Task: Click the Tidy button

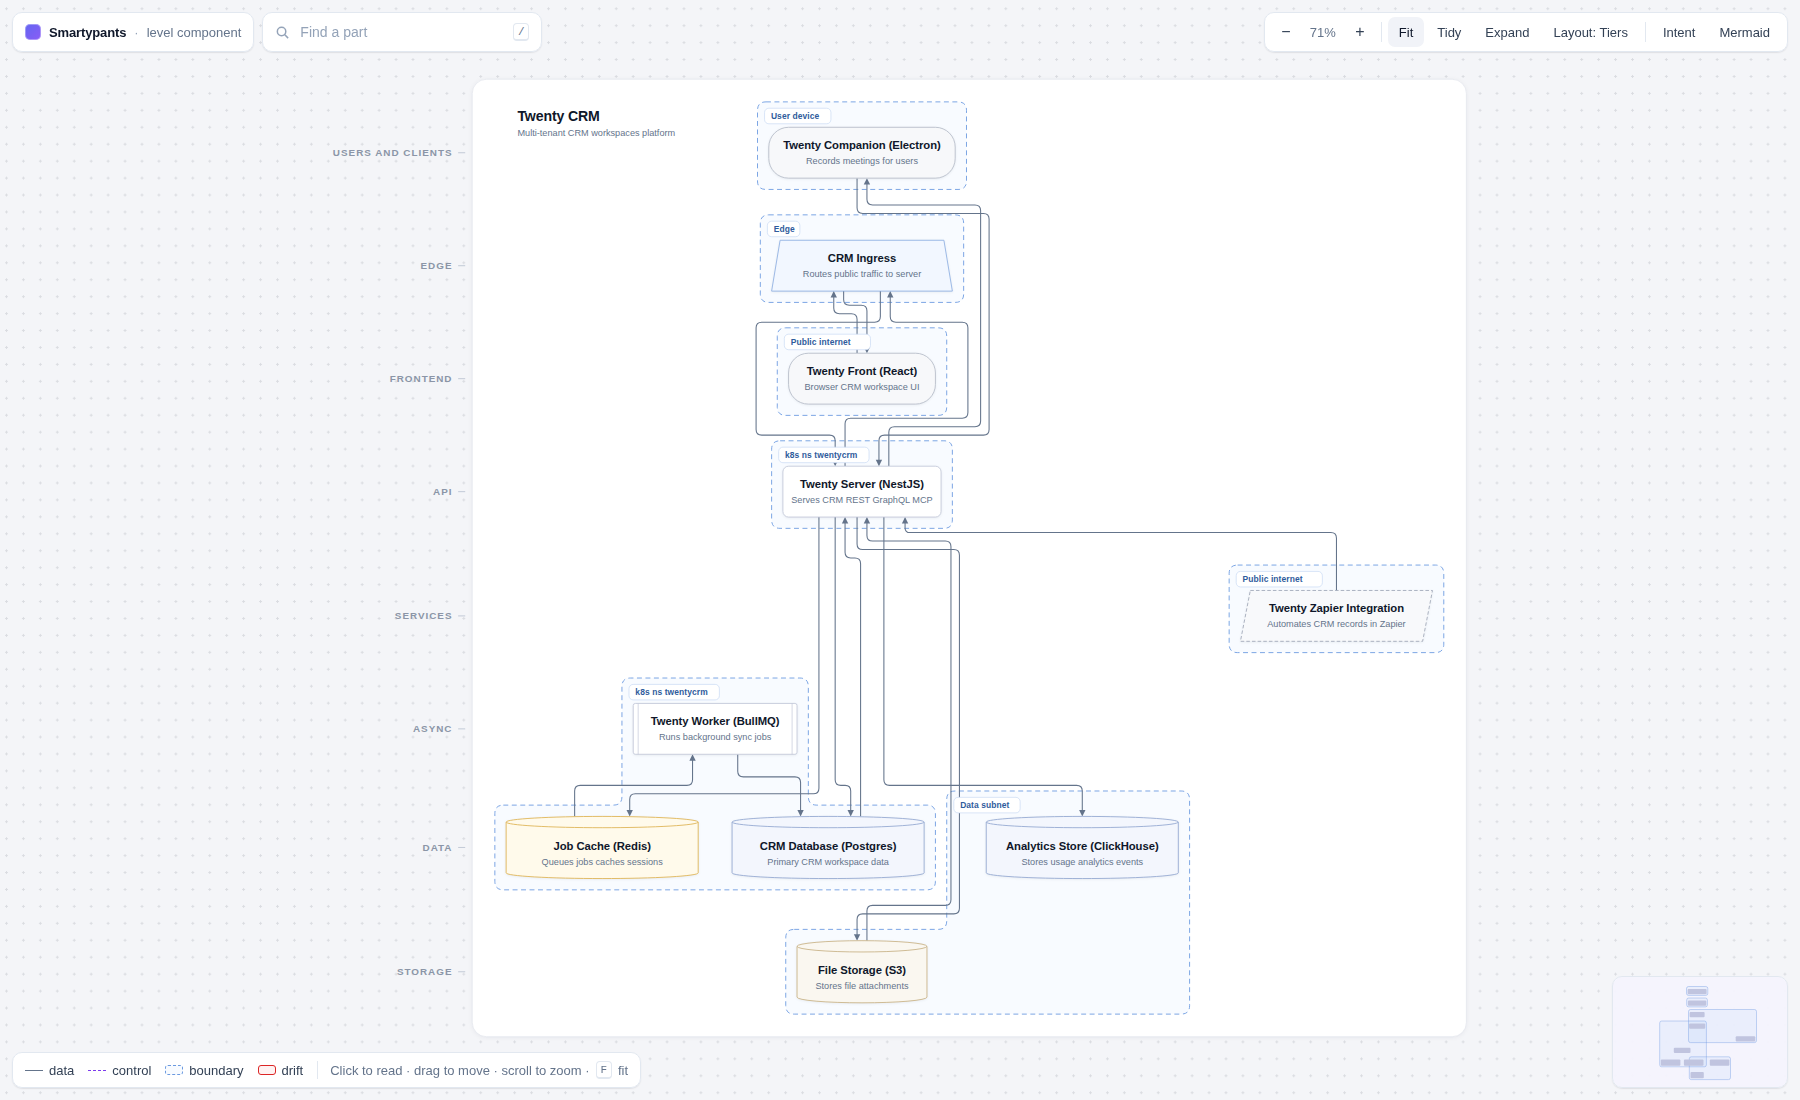Action: point(1449,32)
